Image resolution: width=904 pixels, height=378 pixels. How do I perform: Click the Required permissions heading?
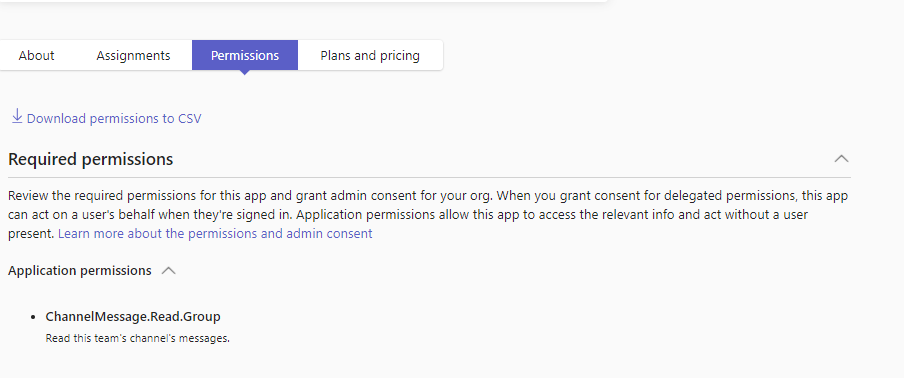91,159
